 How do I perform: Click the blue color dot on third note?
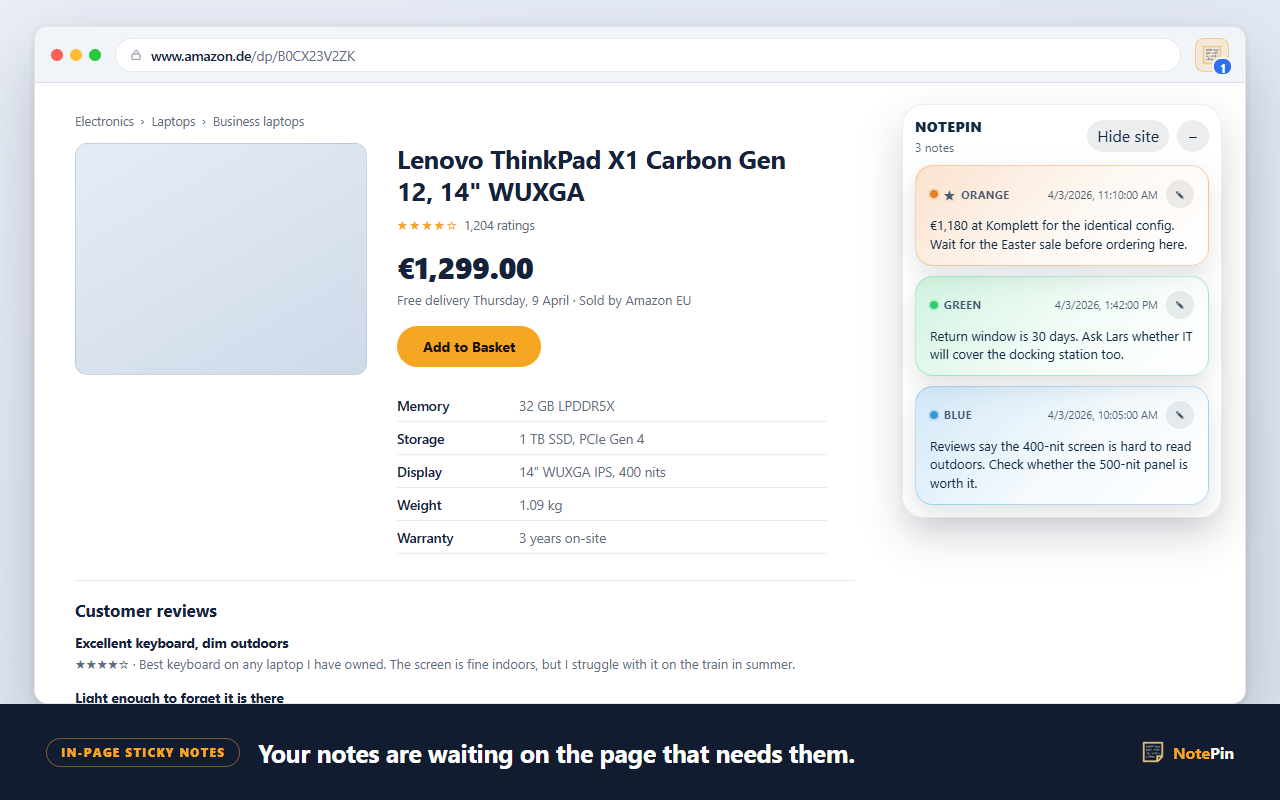(x=934, y=415)
